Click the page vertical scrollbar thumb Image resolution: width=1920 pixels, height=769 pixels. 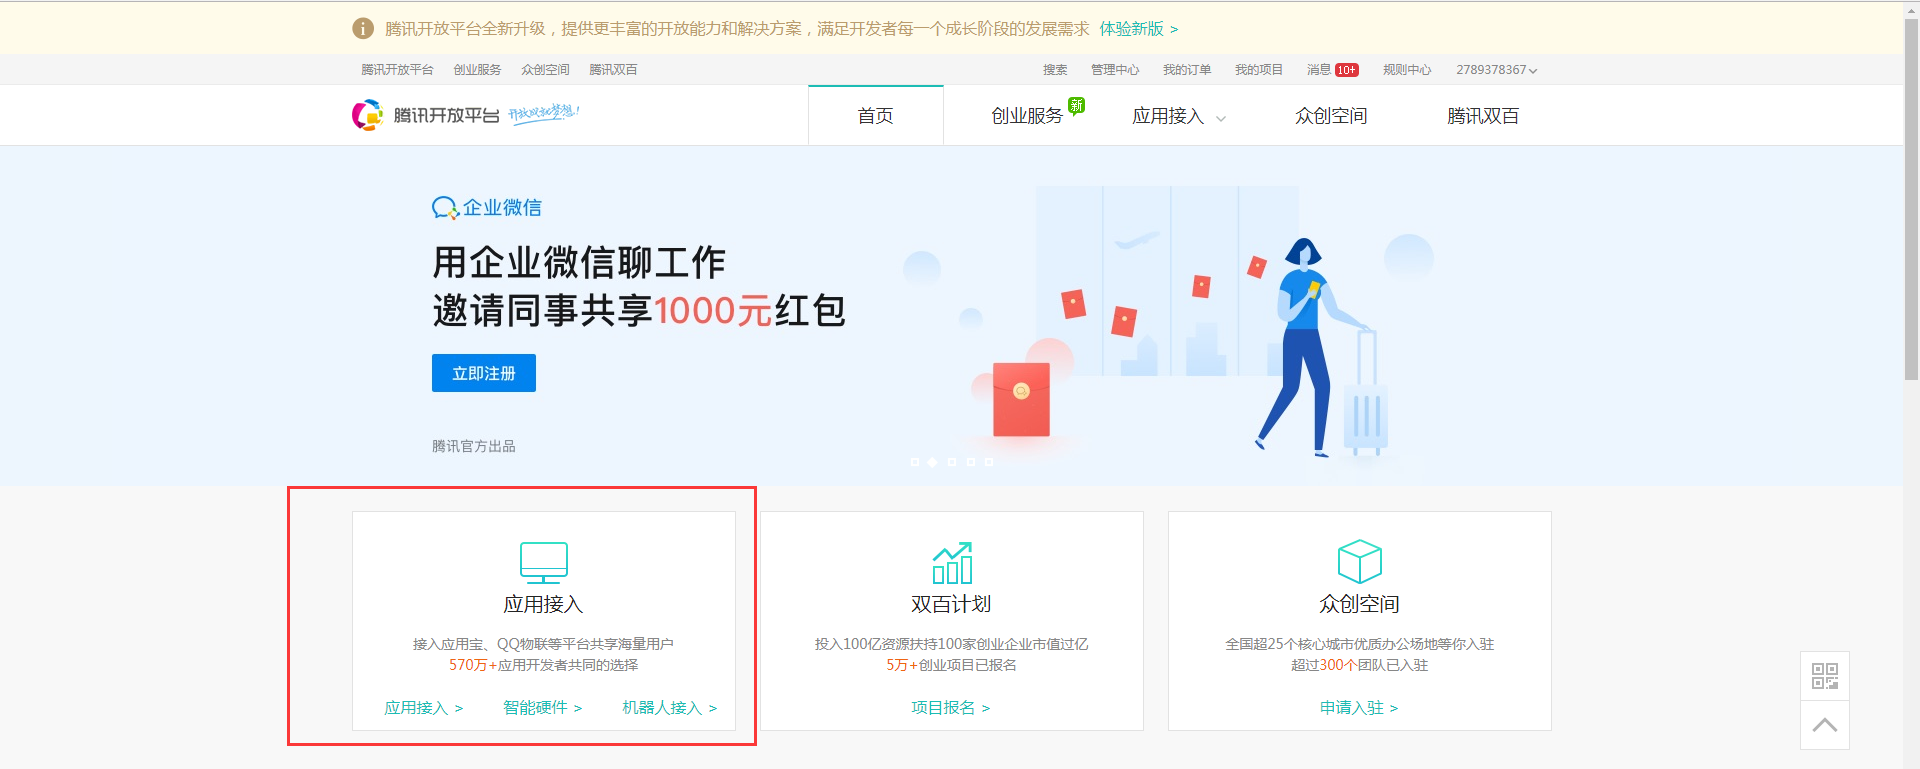click(x=1911, y=199)
